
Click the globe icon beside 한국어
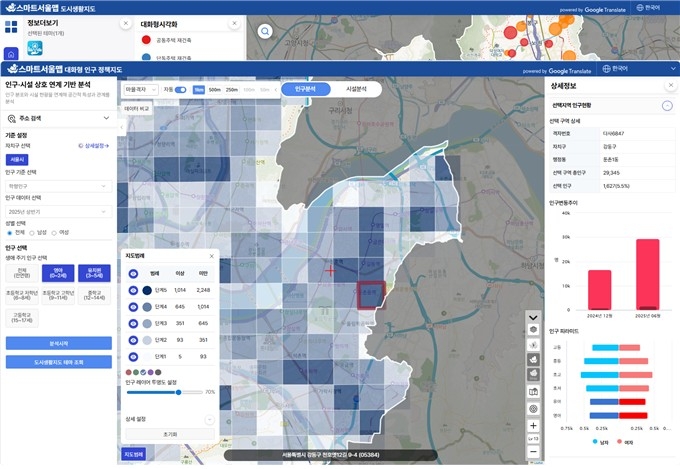(606, 69)
